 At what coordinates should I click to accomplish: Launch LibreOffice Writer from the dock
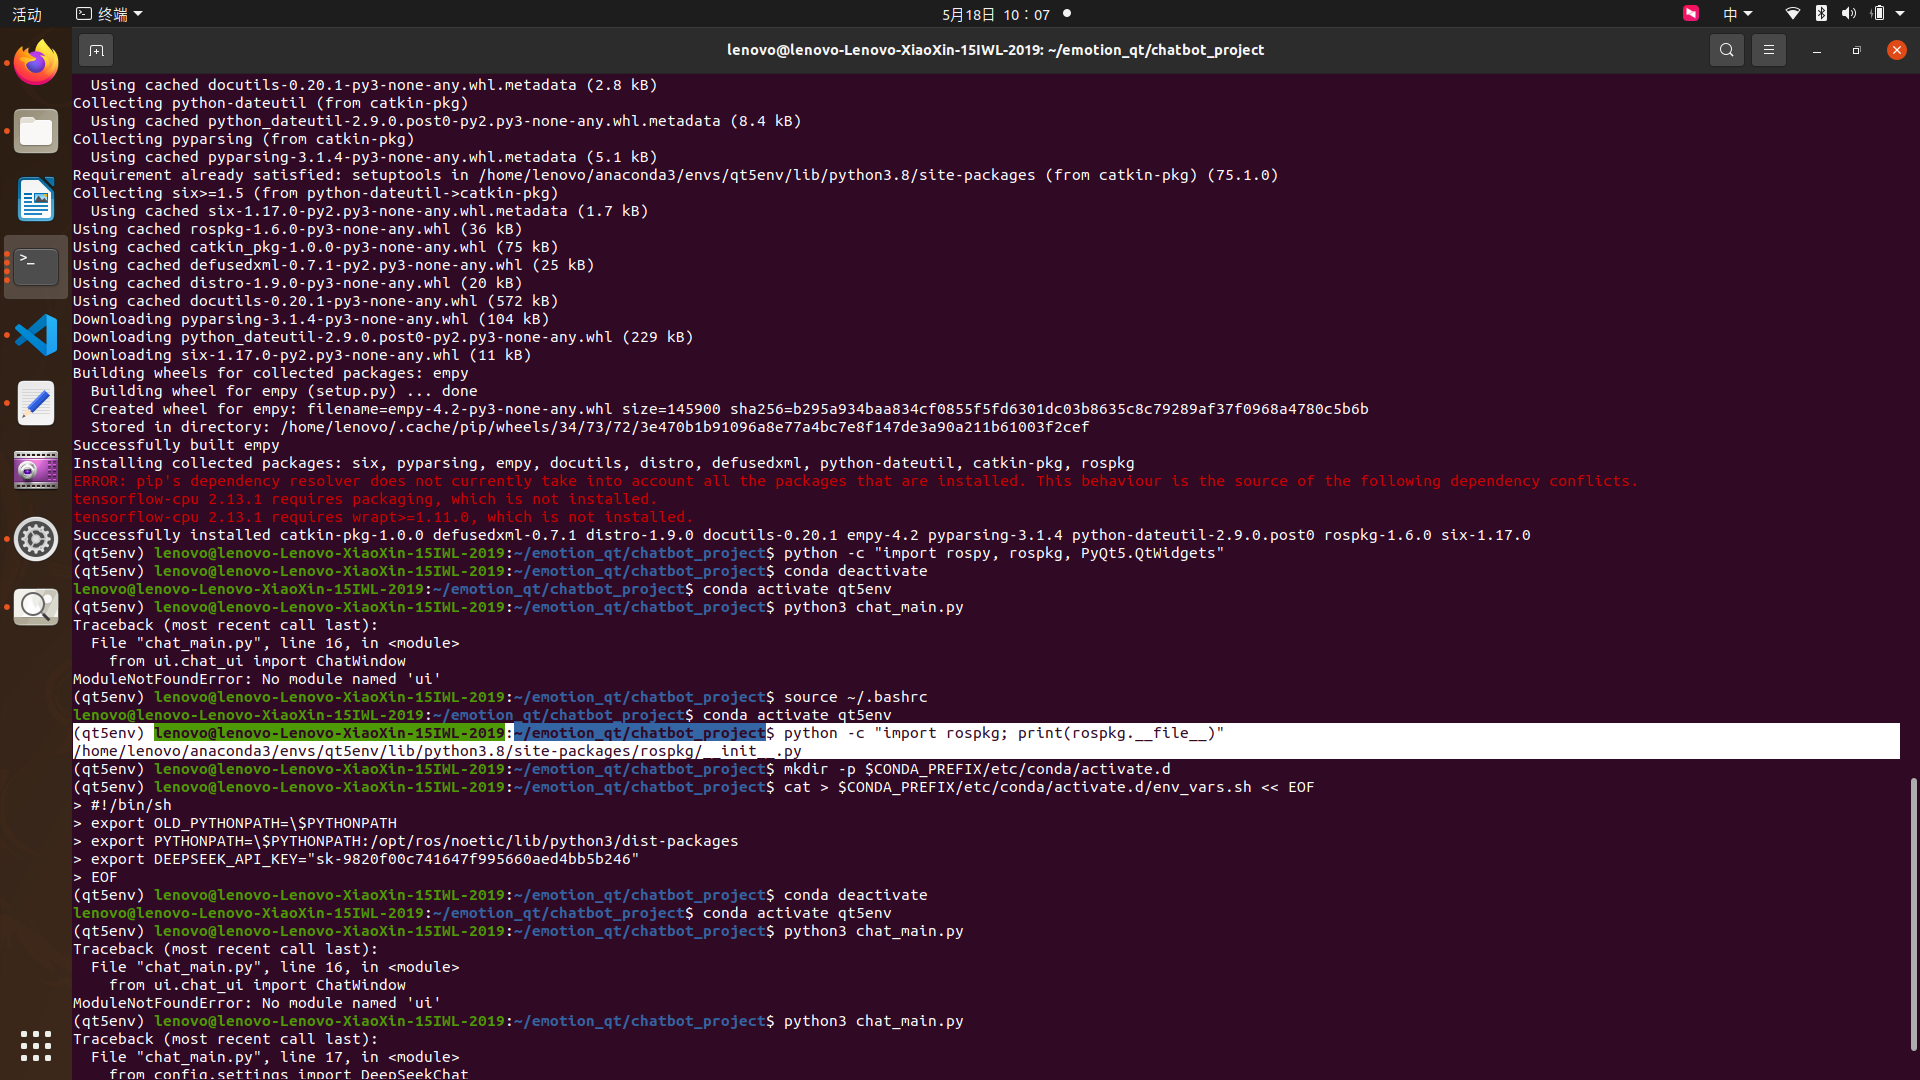click(x=36, y=199)
